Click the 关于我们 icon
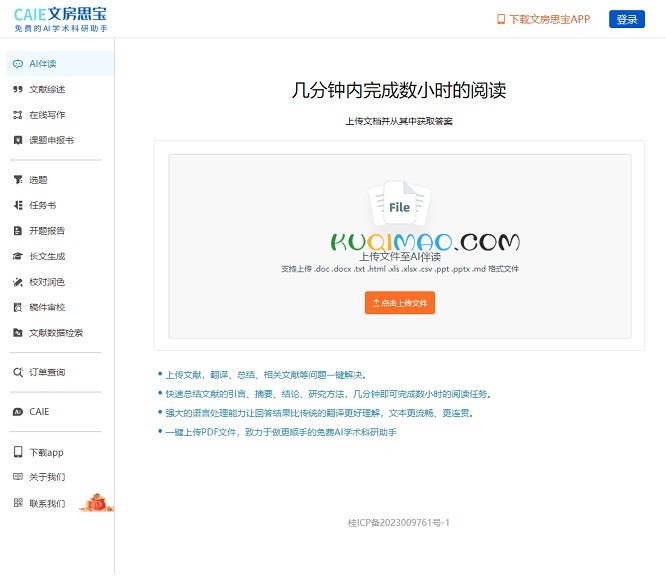 coord(17,477)
